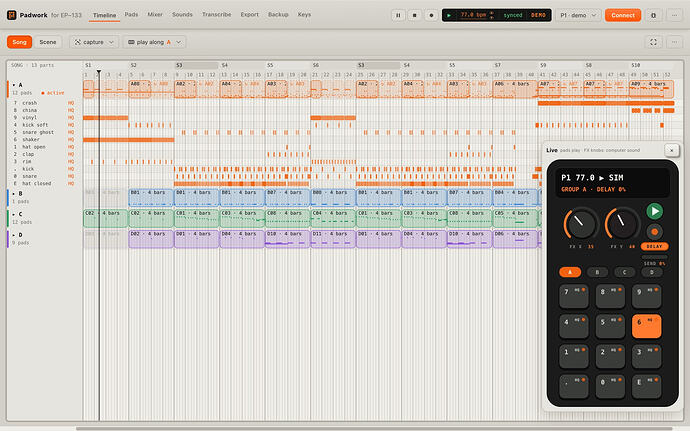Open the Pads tab
This screenshot has height=431, width=690.
[x=131, y=15]
